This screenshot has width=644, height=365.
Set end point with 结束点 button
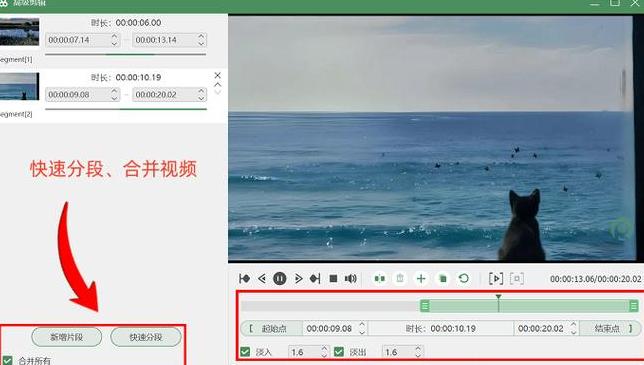click(610, 328)
